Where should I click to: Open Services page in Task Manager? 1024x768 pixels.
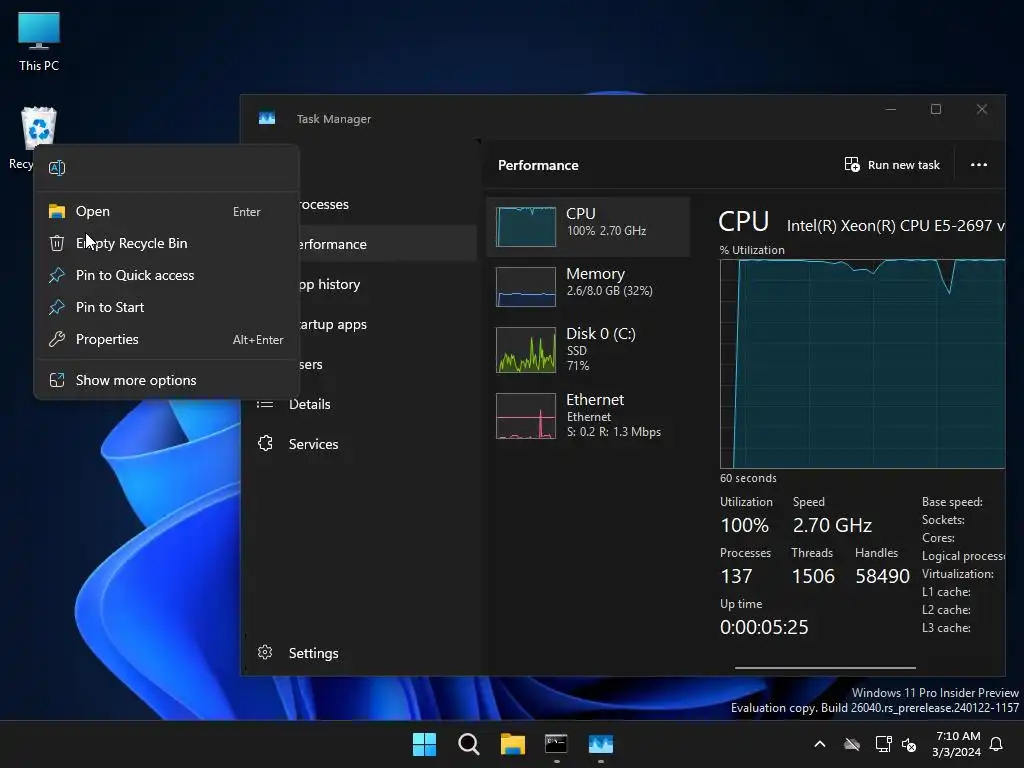(x=361, y=444)
